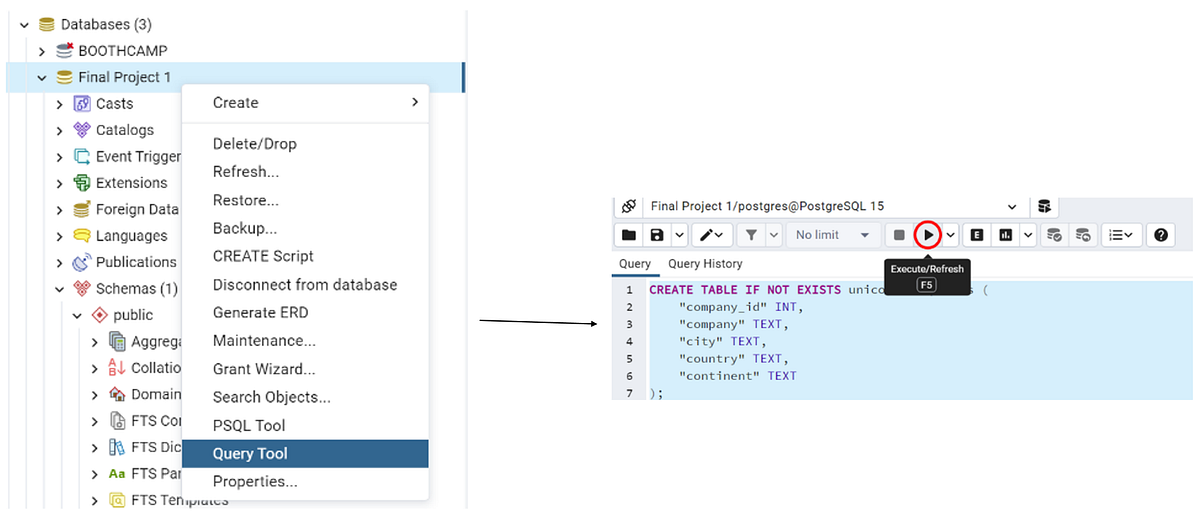Launch PSQL Tool from context menu
This screenshot has height=519, width=1200.
(305, 425)
